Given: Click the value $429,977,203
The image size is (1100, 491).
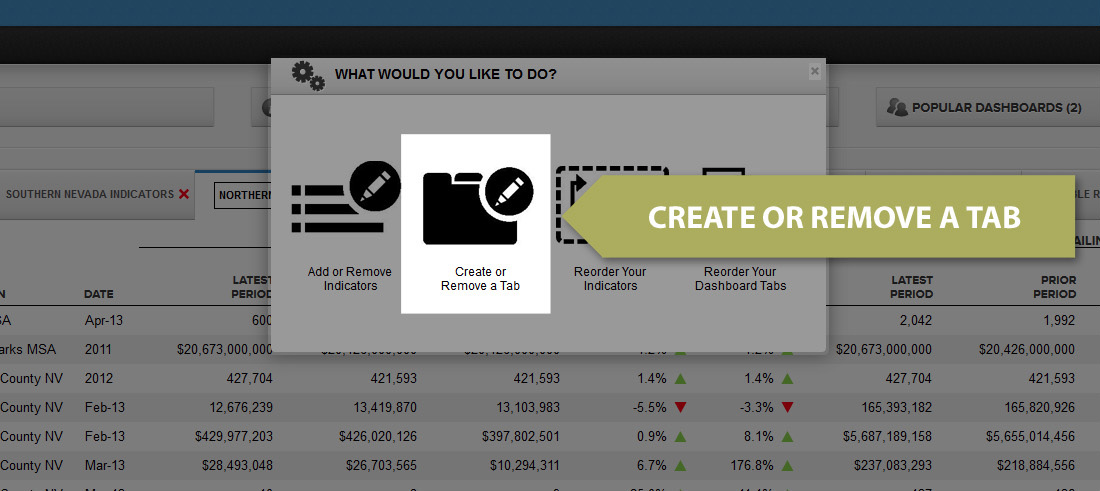Looking at the screenshot, I should pos(234,436).
